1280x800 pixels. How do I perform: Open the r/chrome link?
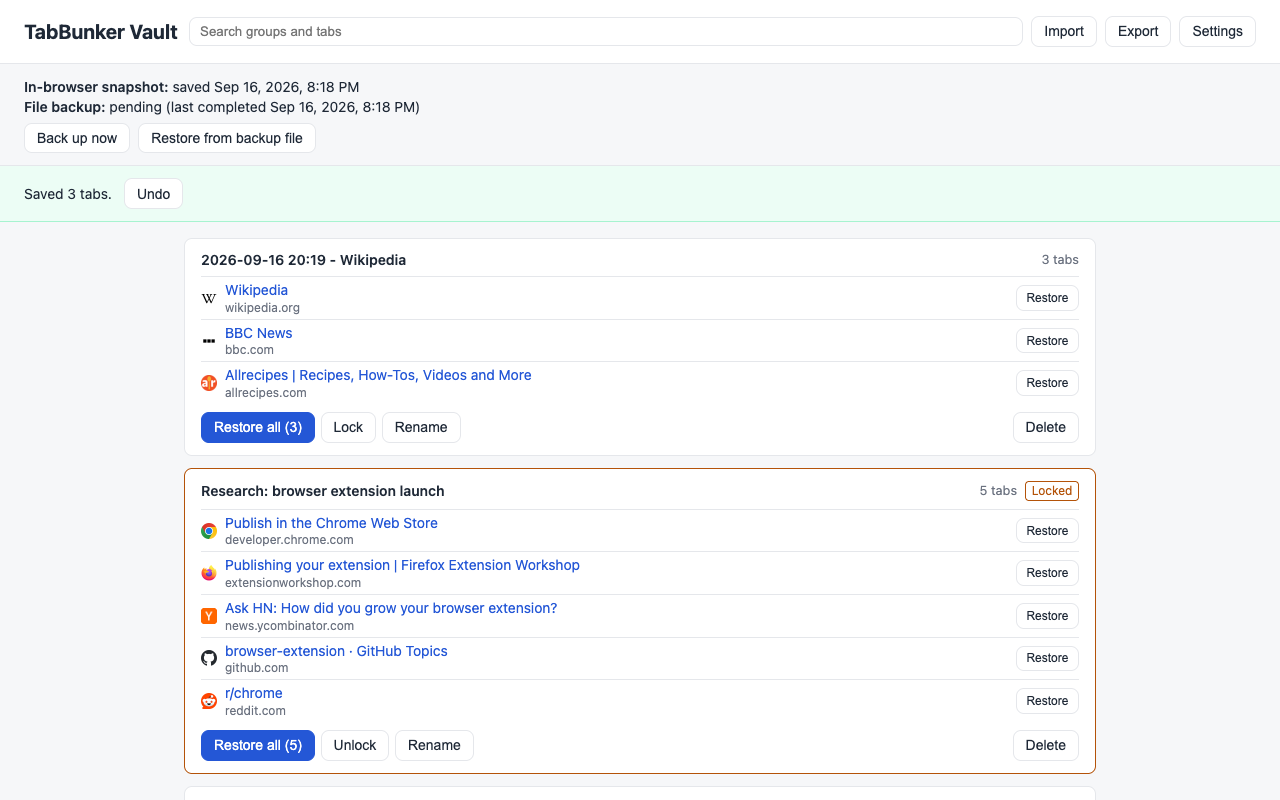(254, 693)
